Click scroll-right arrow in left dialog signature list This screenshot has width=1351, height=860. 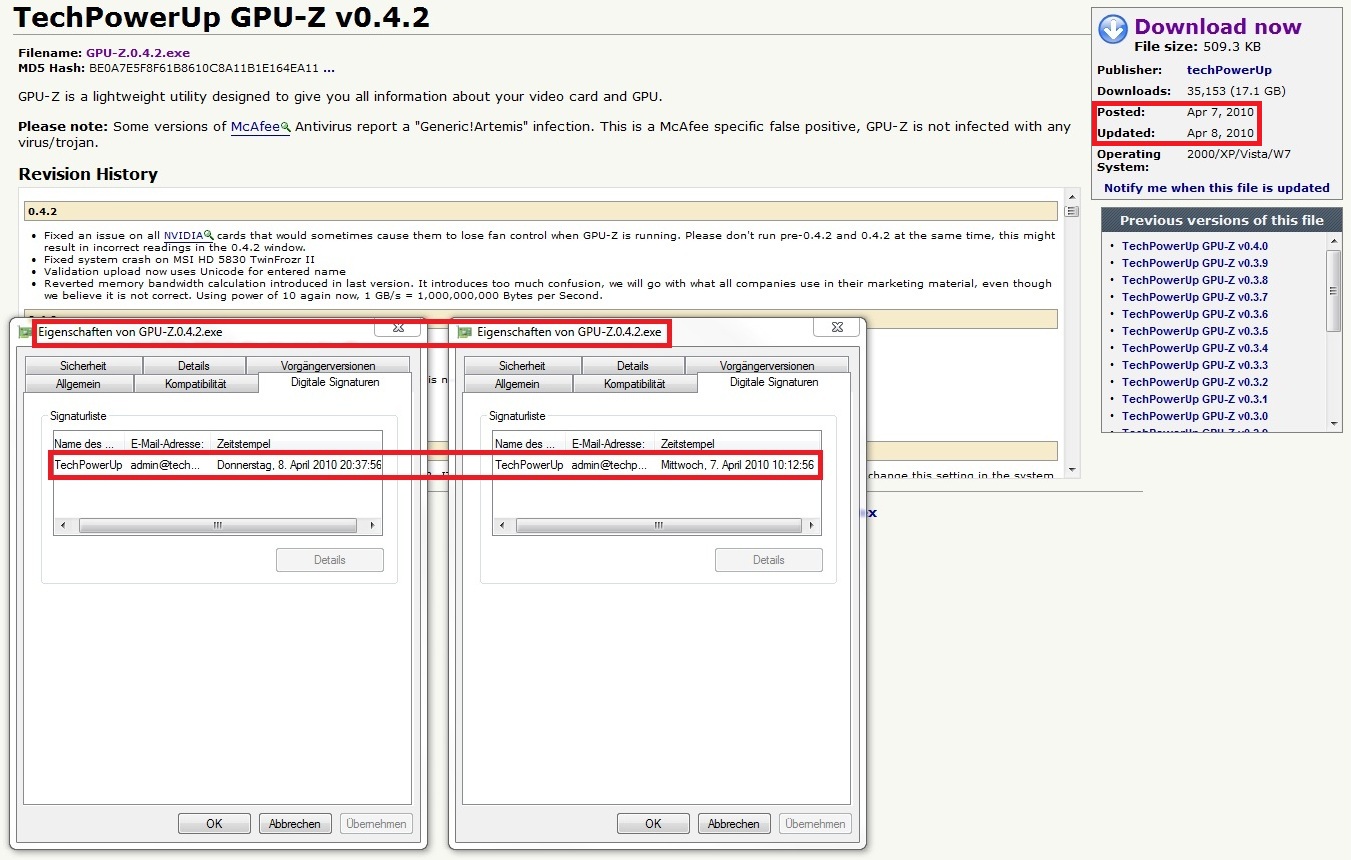pyautogui.click(x=373, y=525)
